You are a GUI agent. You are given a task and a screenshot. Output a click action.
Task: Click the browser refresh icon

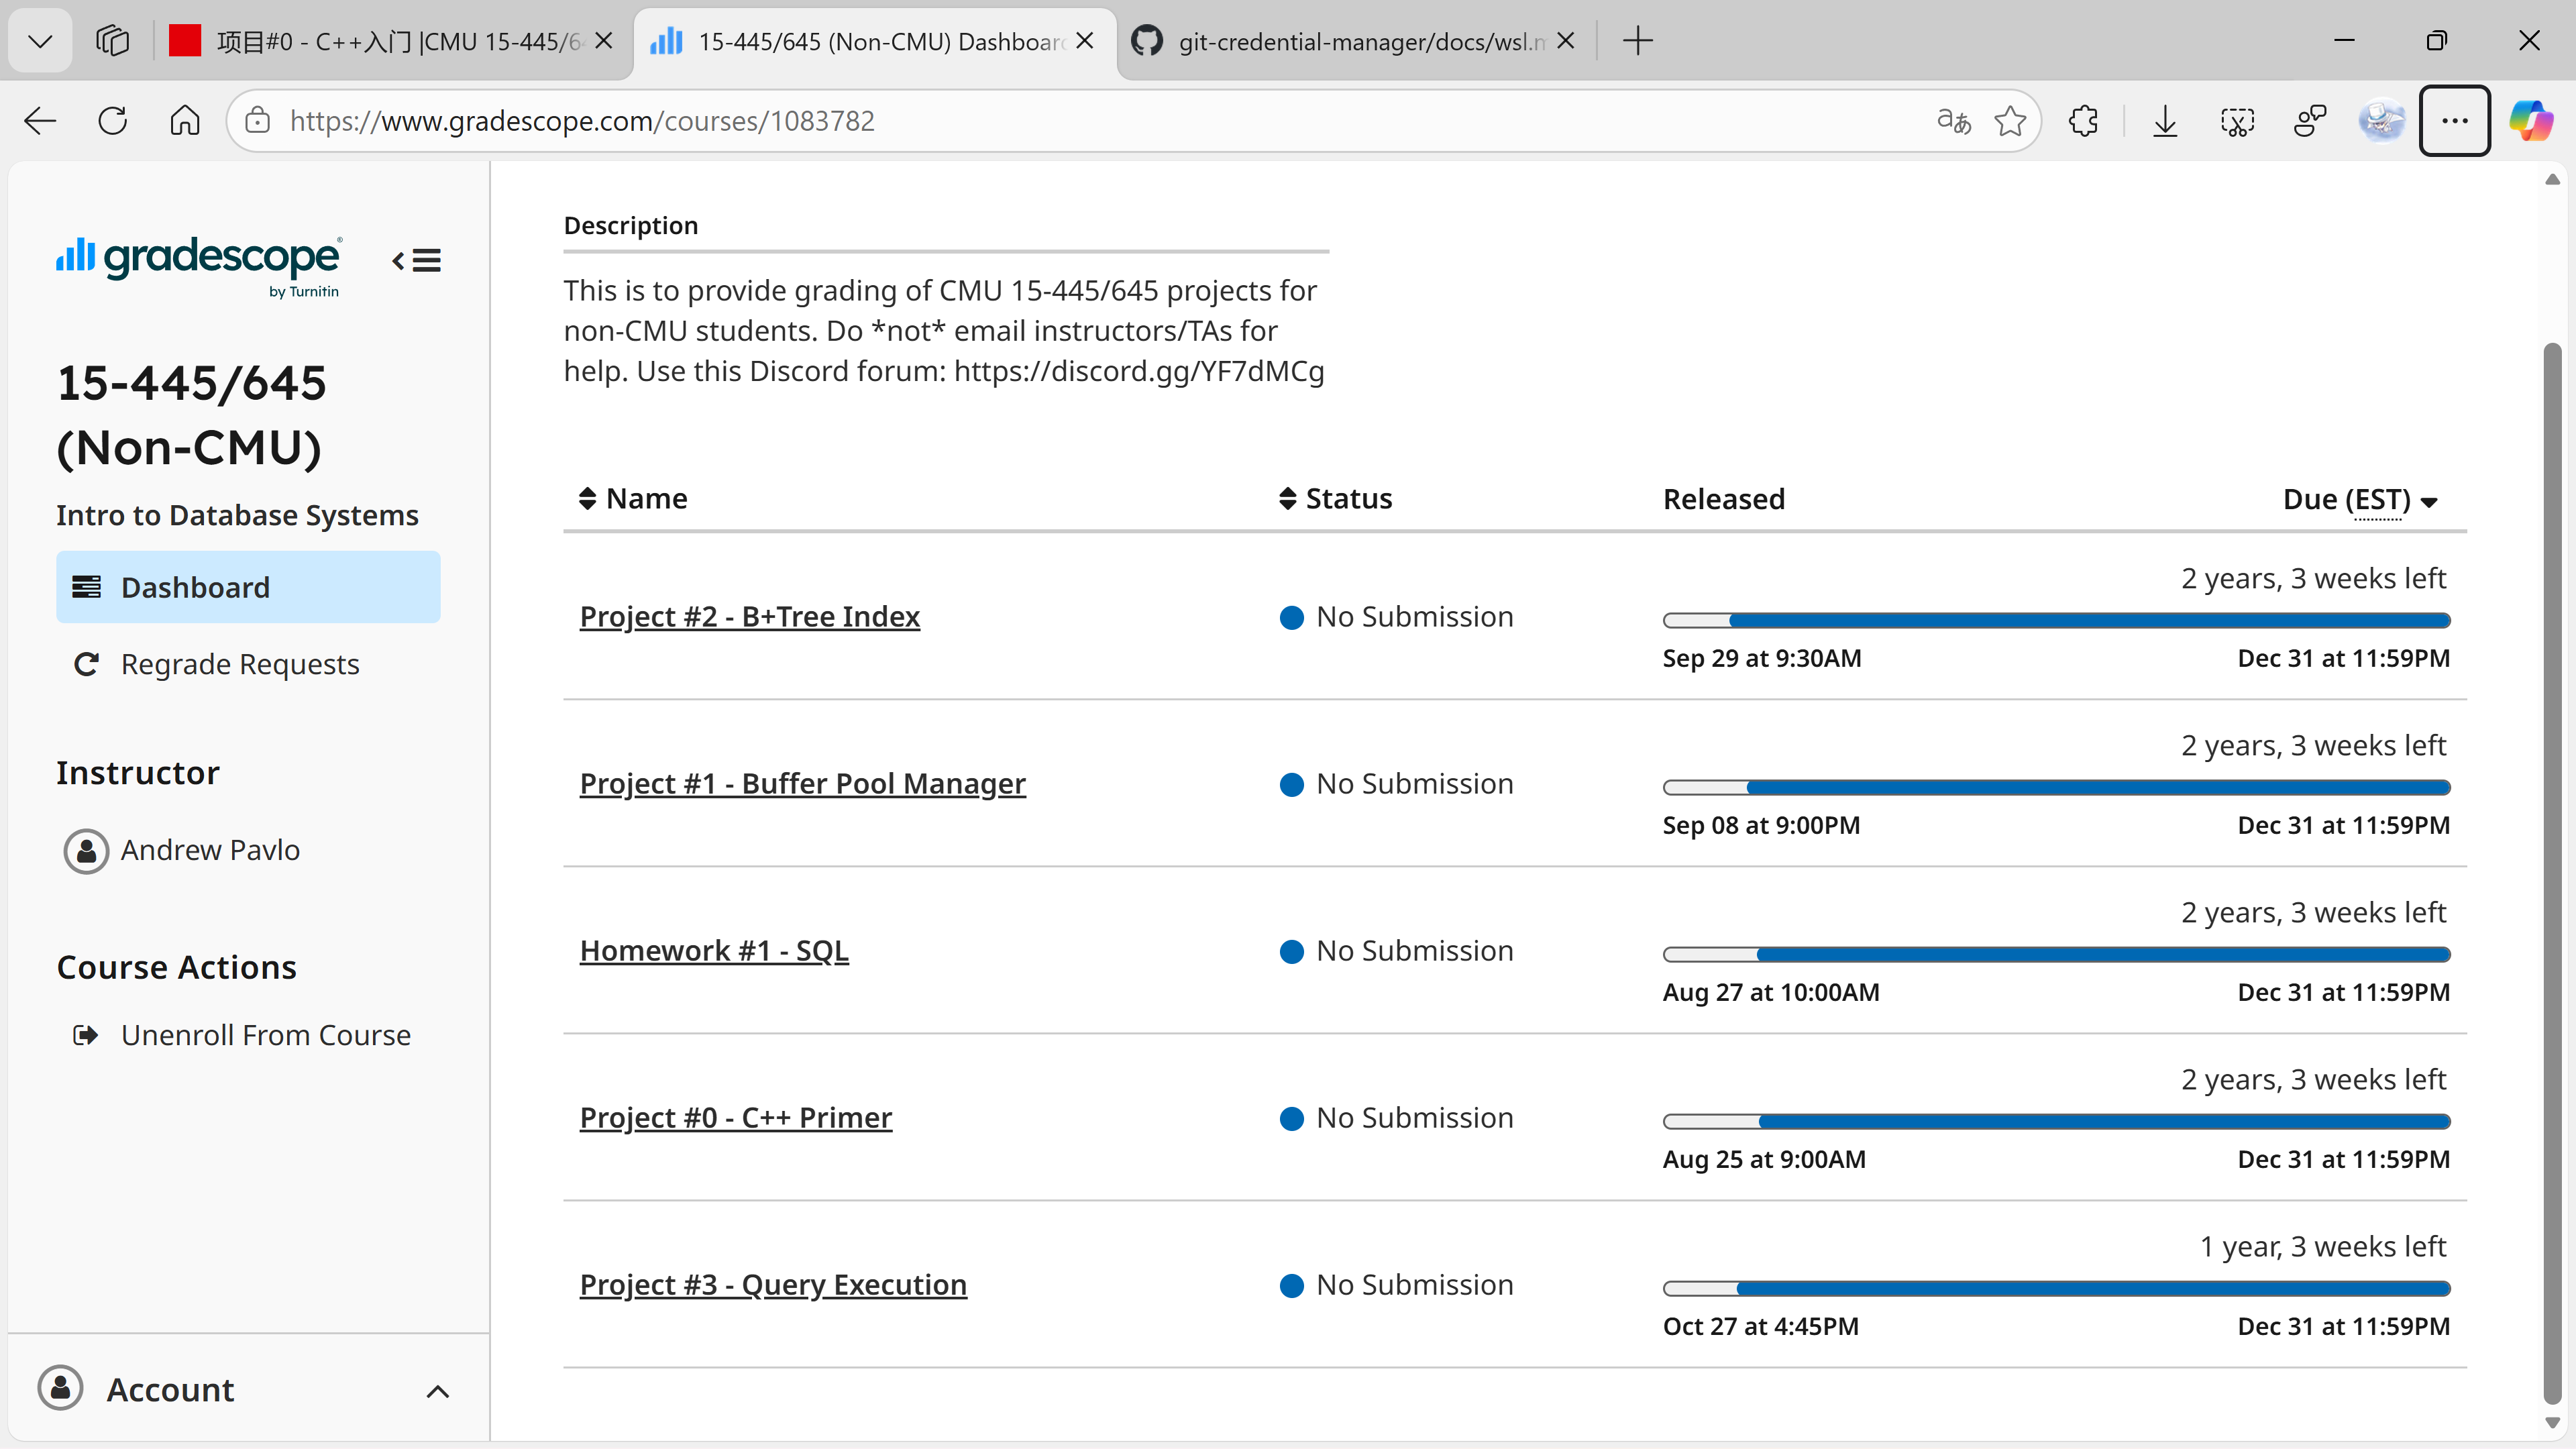[113, 121]
